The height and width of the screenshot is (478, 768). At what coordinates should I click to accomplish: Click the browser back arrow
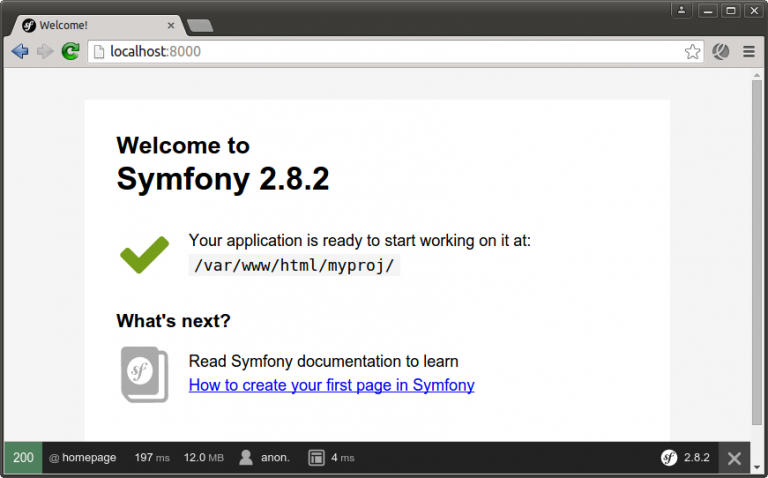pyautogui.click(x=20, y=51)
